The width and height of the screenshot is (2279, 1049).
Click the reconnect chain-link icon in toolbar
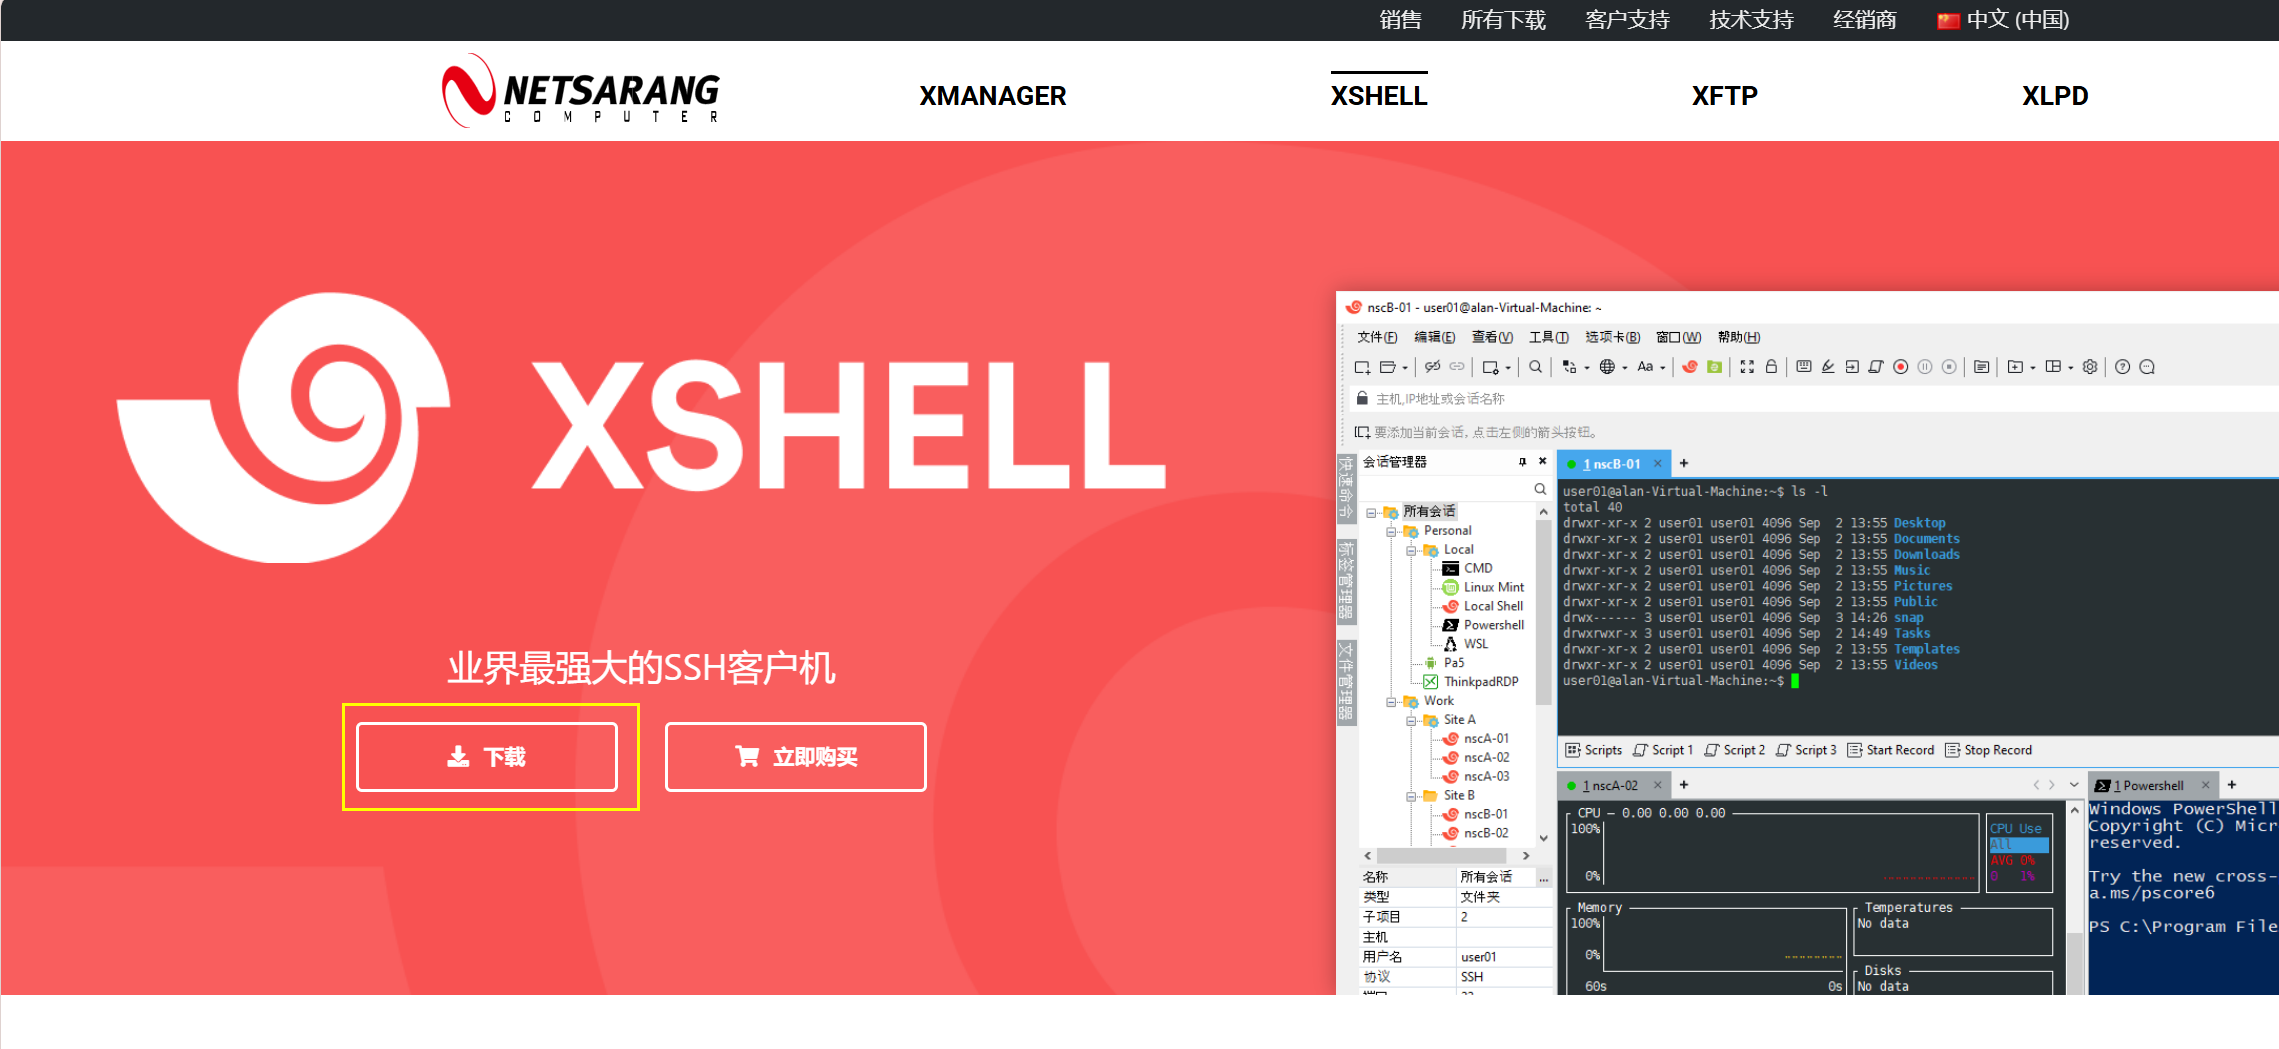[1457, 367]
